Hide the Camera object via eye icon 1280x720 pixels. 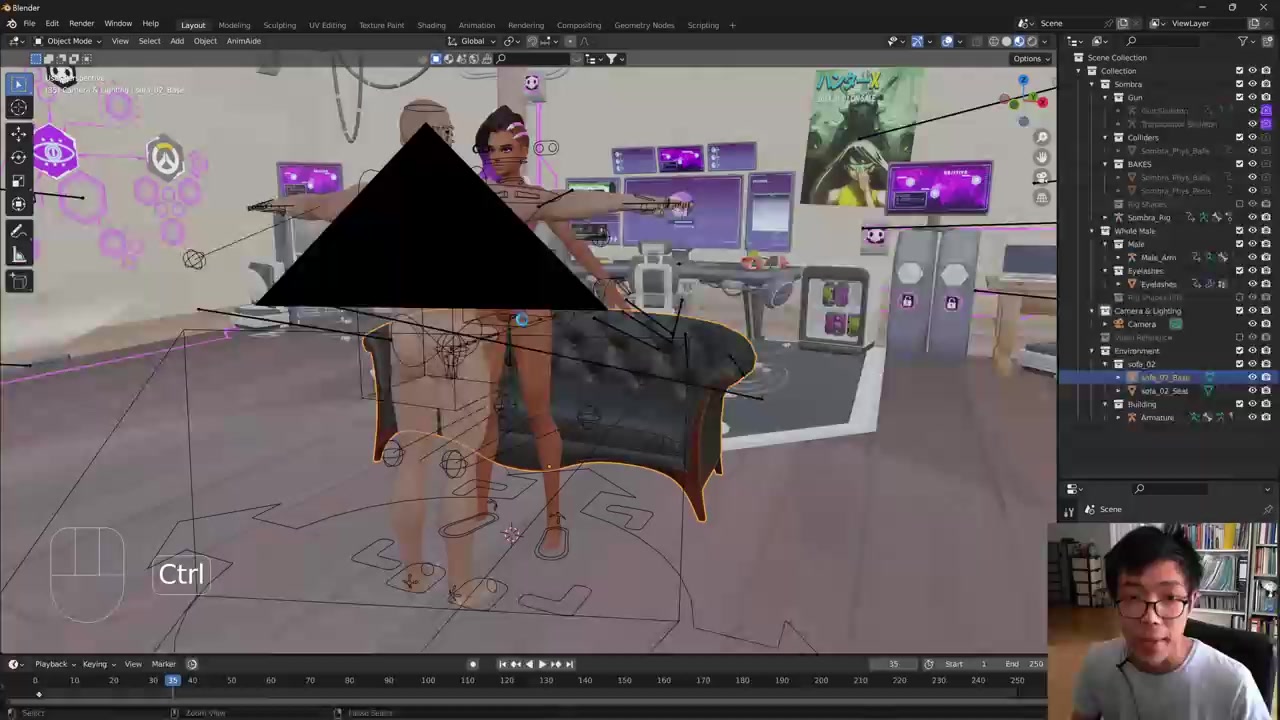click(1252, 324)
